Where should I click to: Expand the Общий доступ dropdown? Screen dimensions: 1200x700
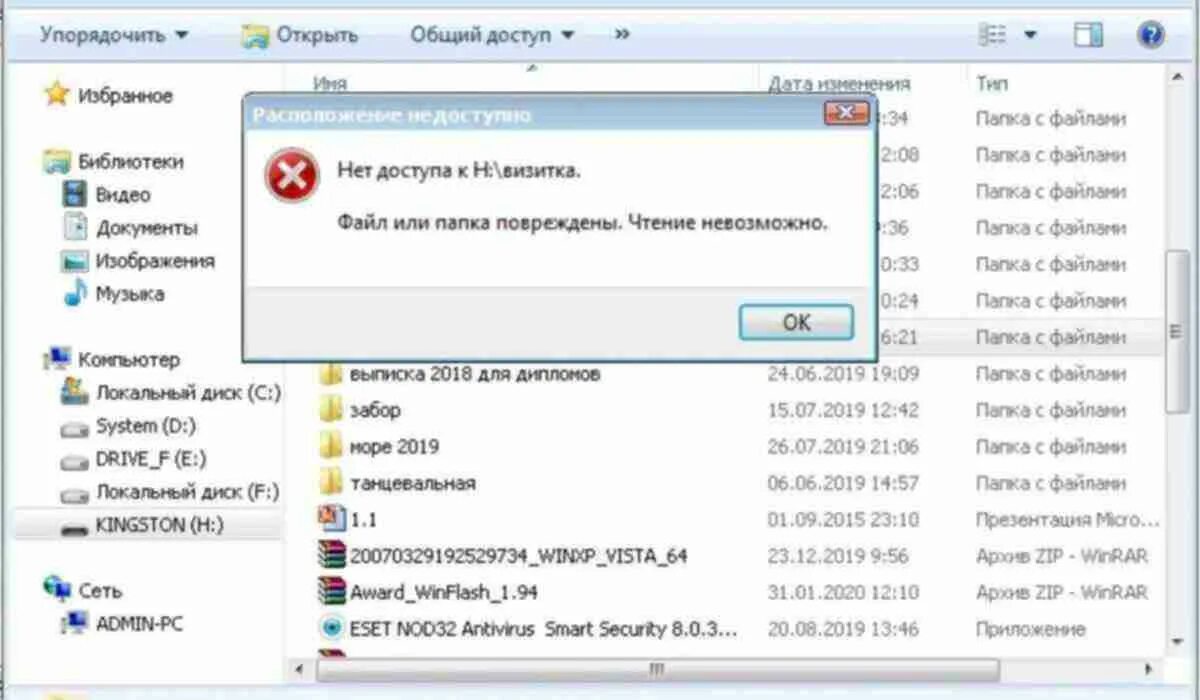492,35
